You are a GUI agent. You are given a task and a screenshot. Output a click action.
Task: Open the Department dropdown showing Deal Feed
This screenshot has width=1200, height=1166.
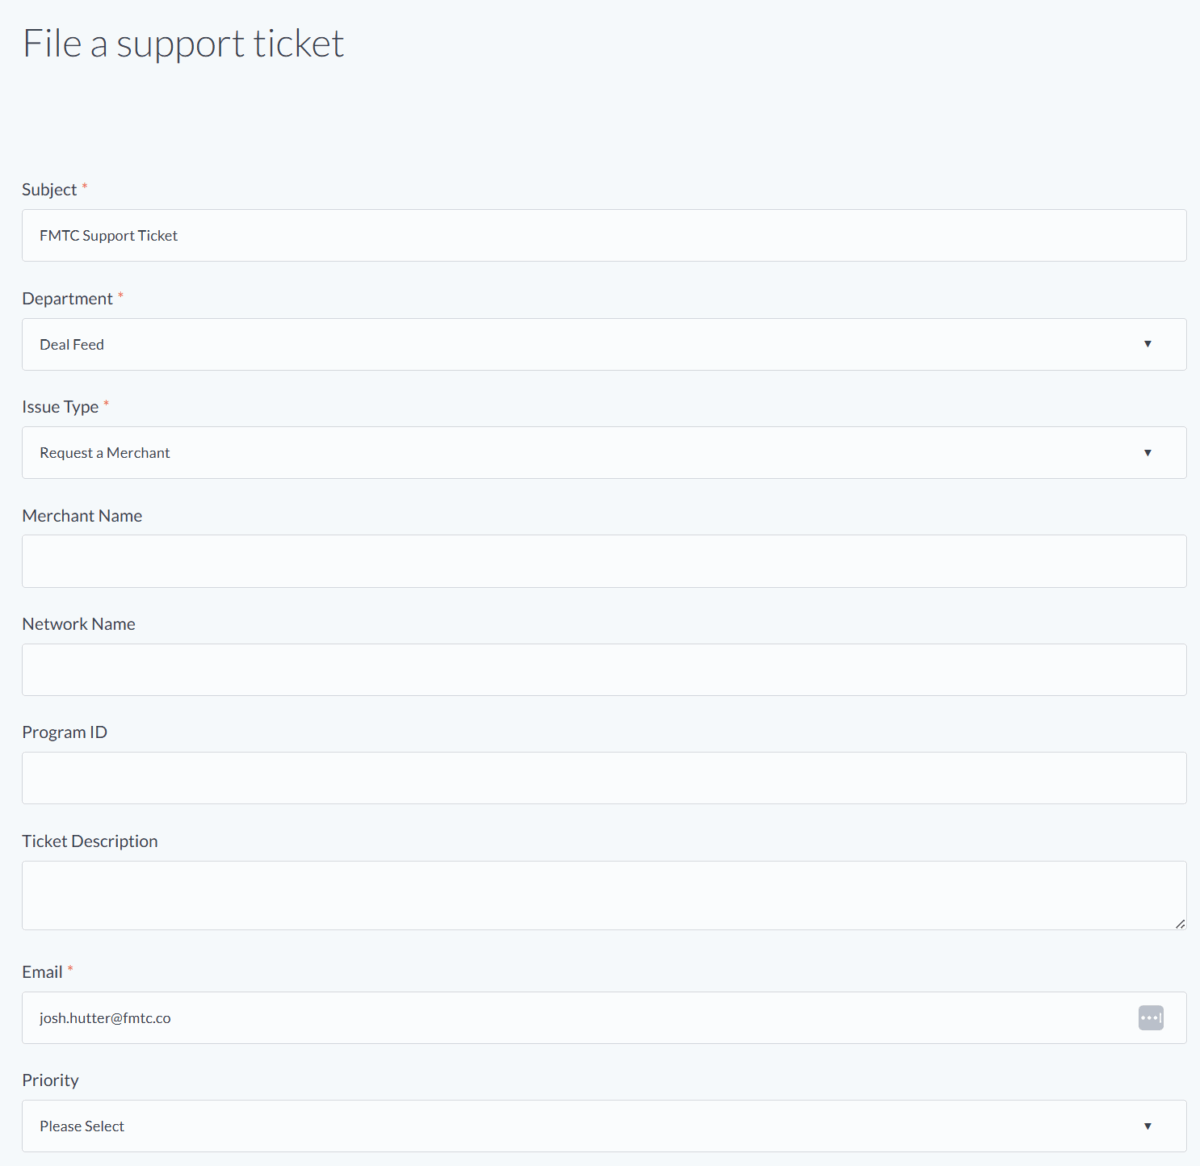[603, 344]
